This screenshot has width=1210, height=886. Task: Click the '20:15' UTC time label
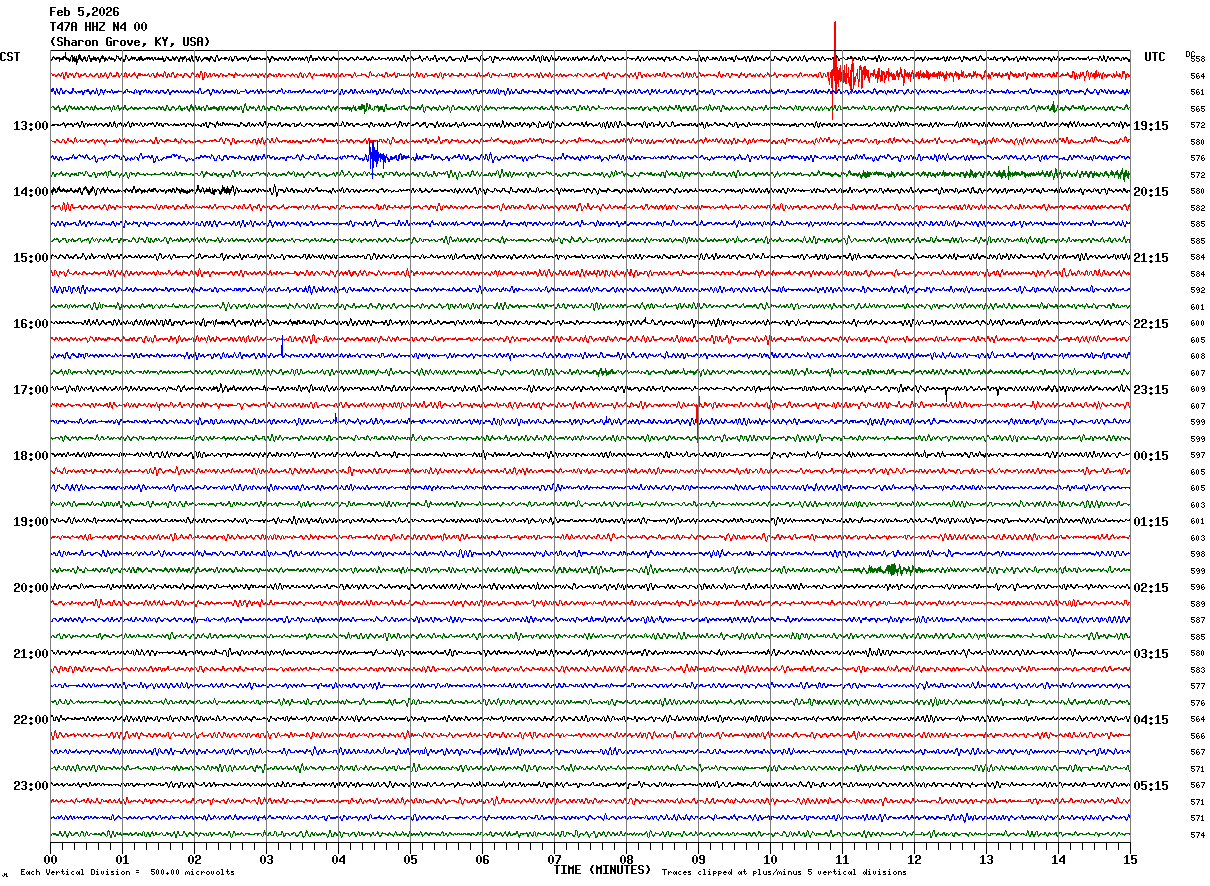1151,192
